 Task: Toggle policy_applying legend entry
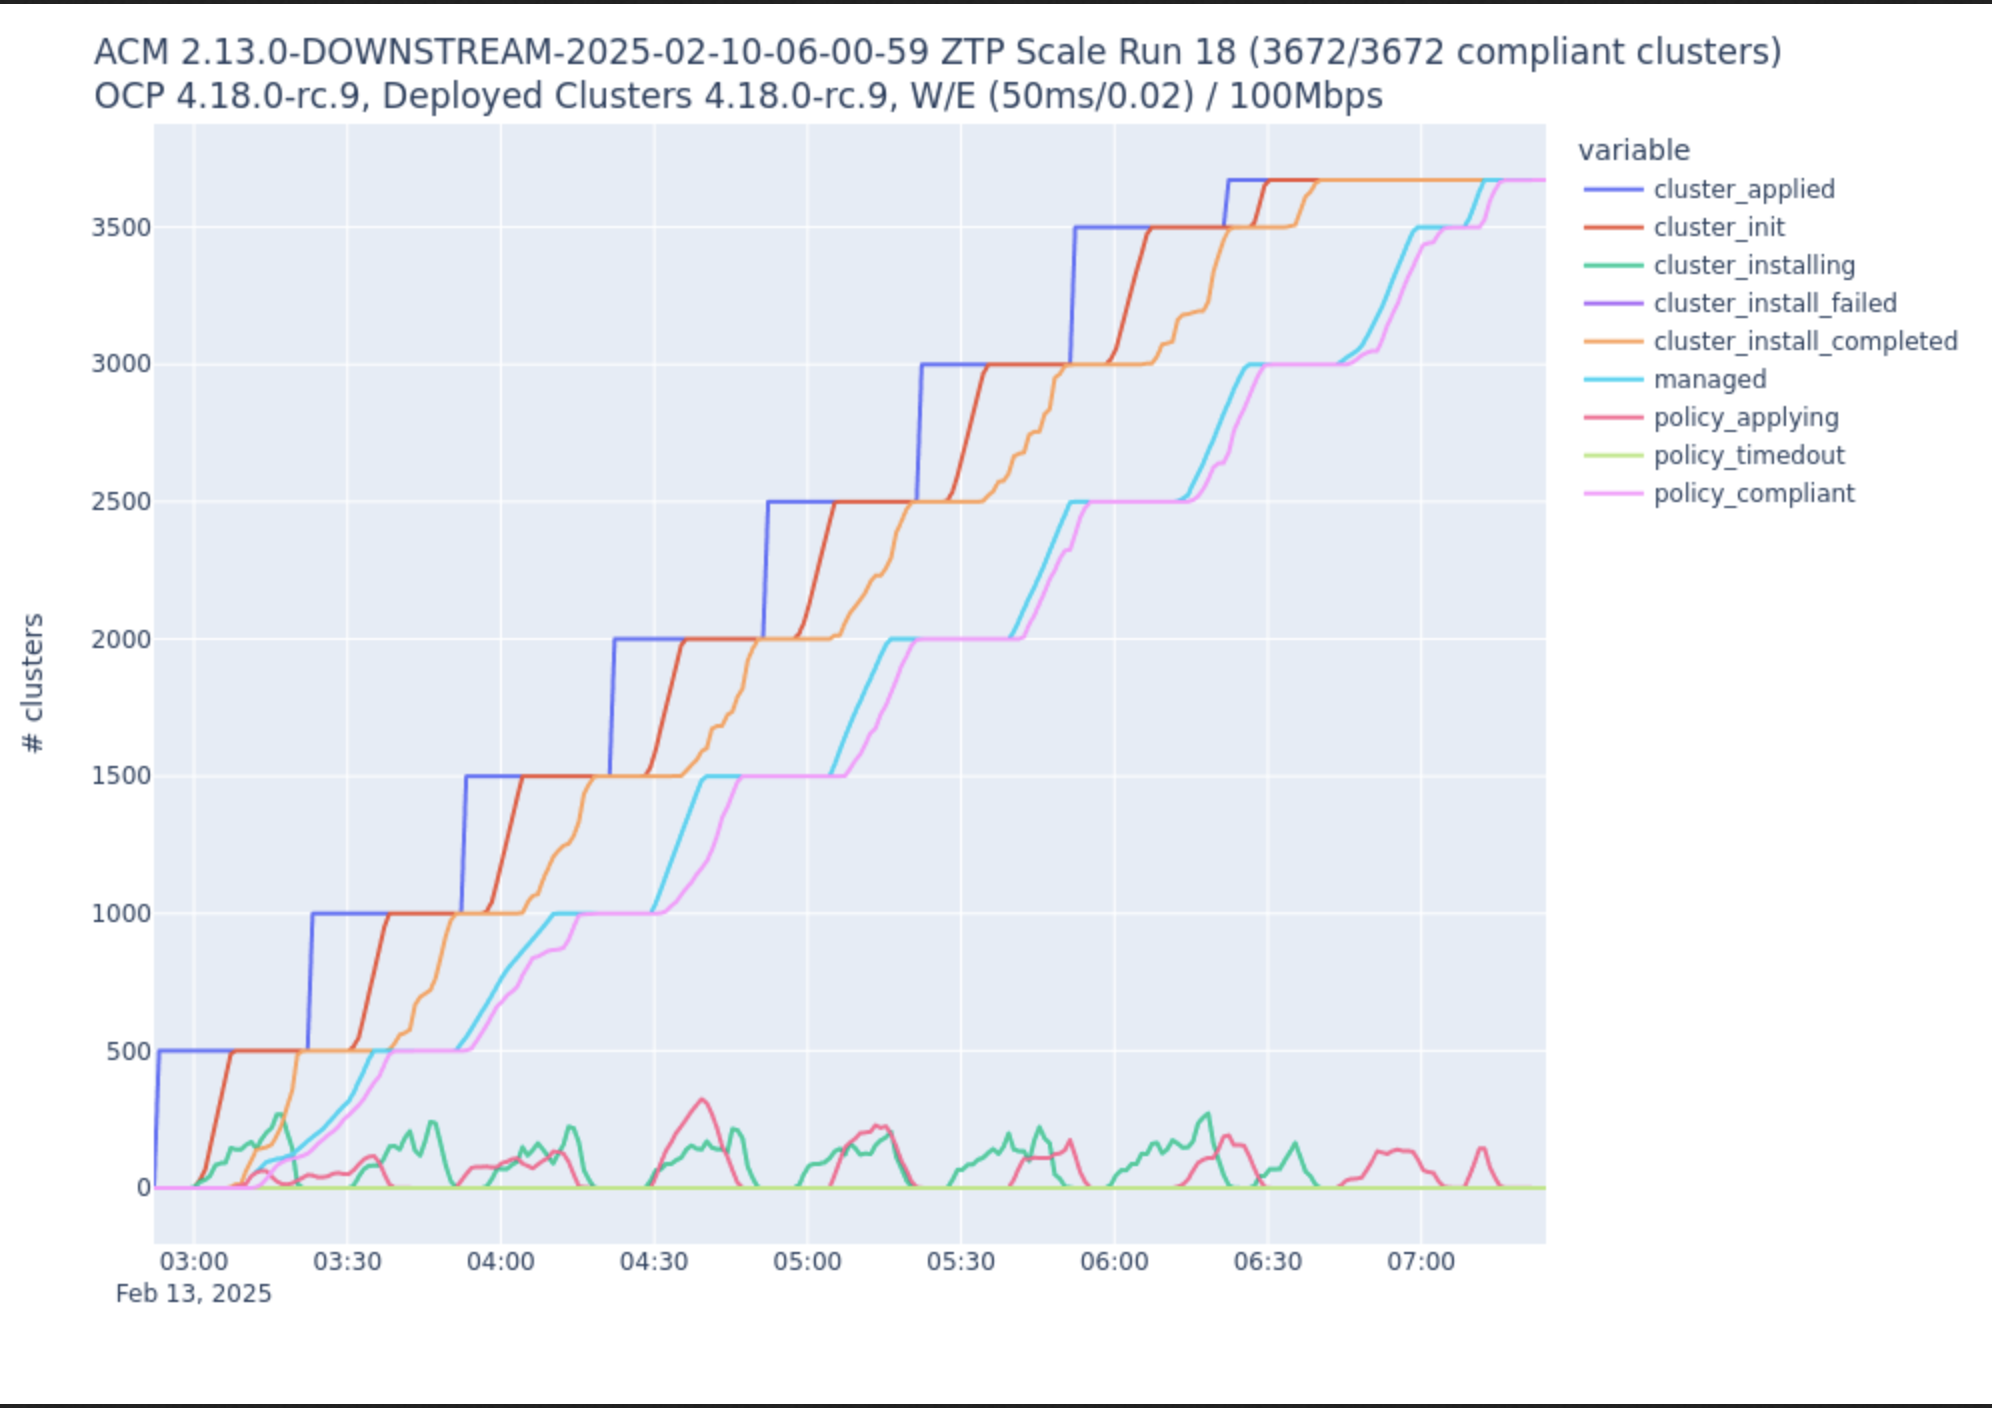(1745, 417)
